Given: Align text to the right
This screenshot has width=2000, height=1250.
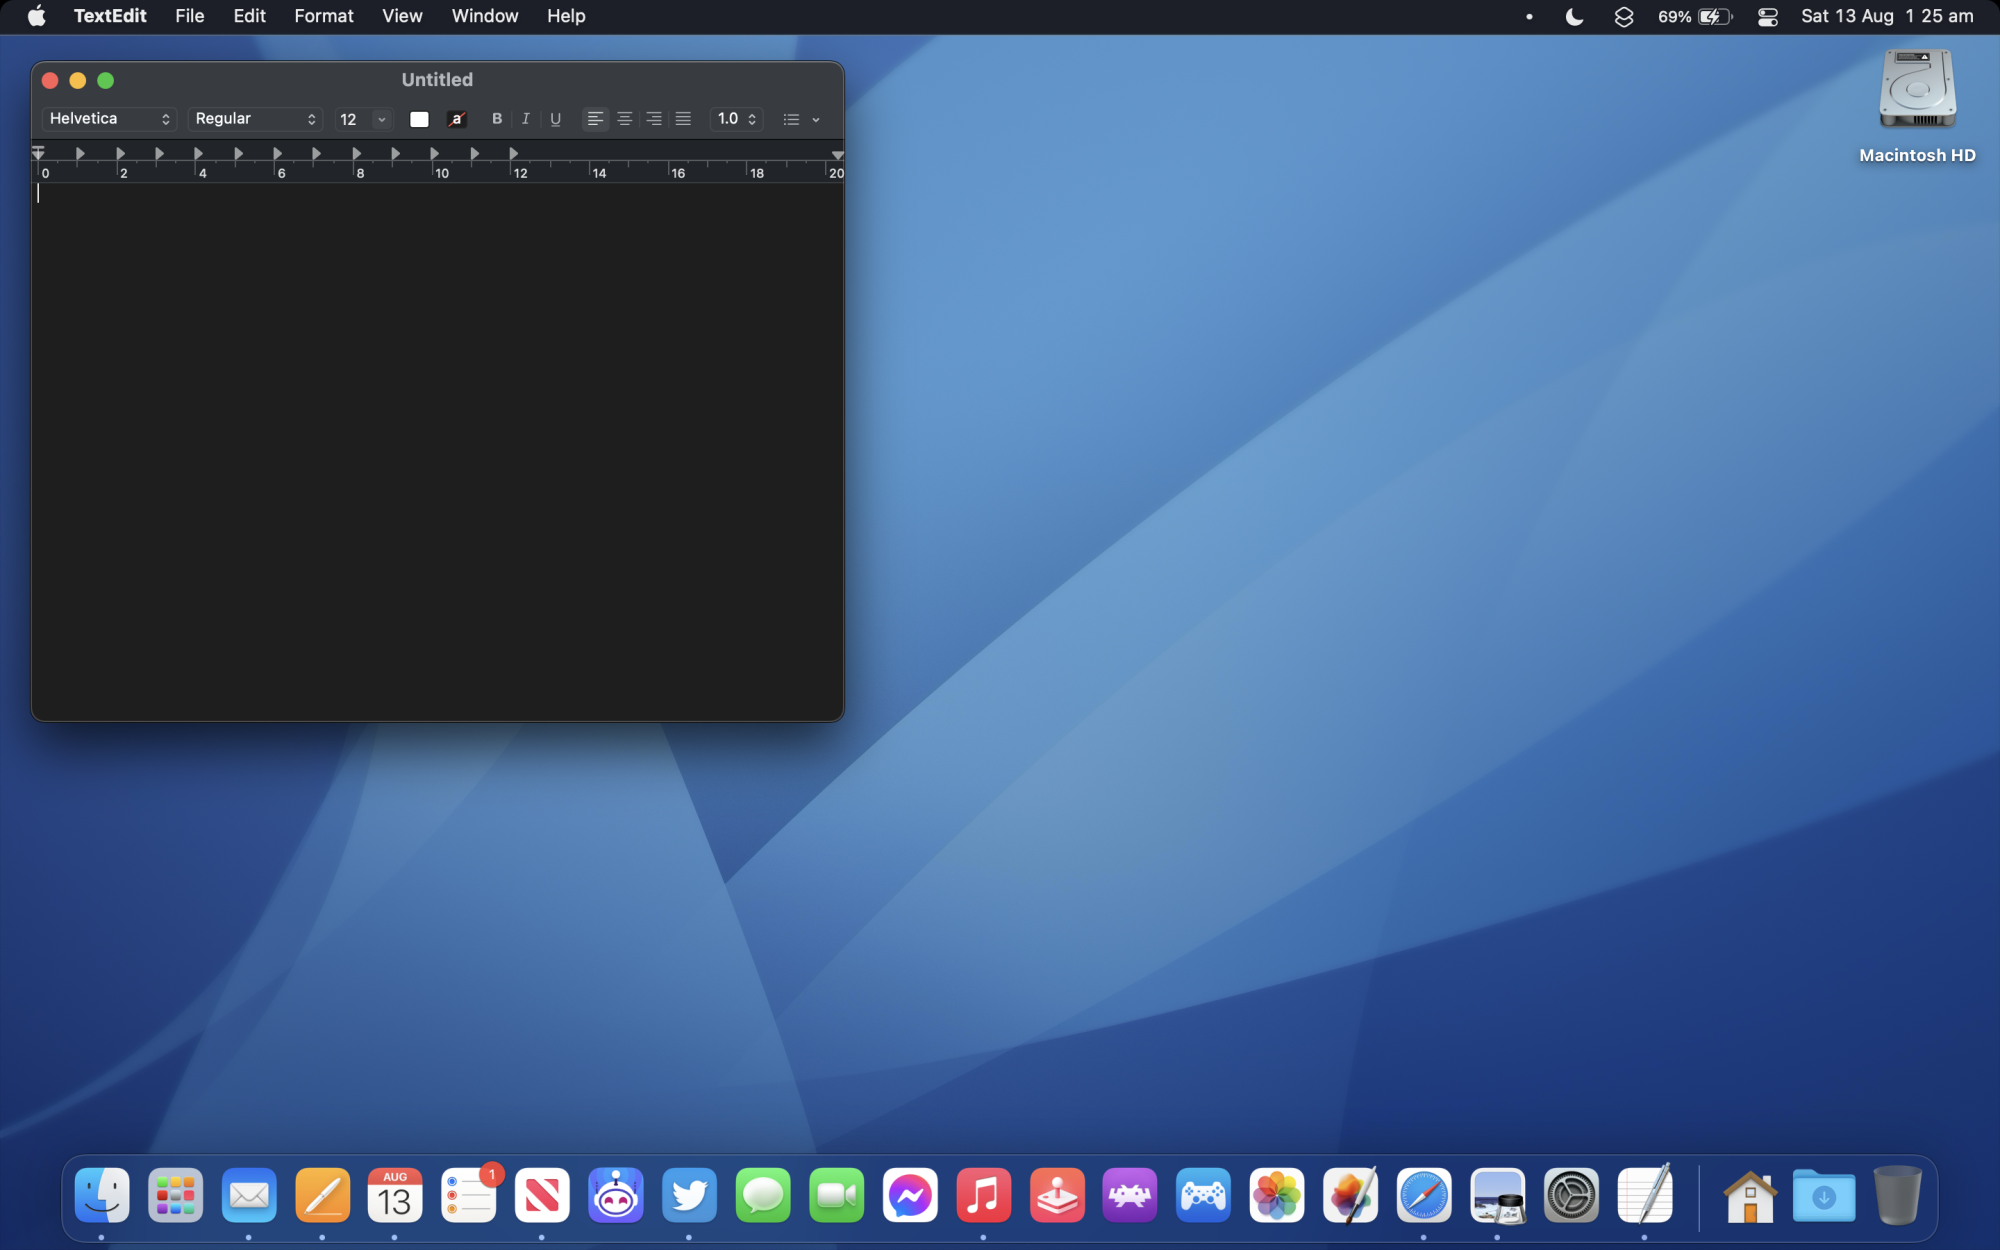Looking at the screenshot, I should point(654,119).
